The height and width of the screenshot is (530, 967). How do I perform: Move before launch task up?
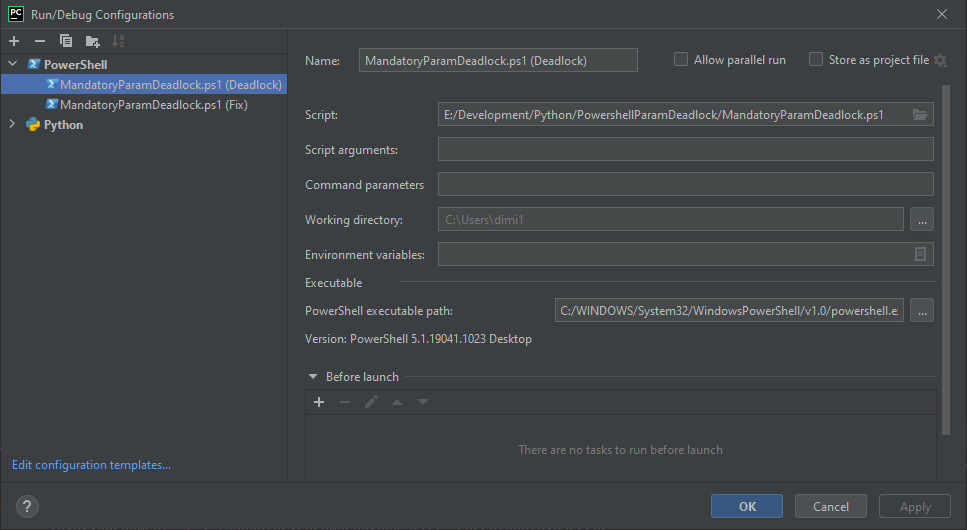[397, 402]
